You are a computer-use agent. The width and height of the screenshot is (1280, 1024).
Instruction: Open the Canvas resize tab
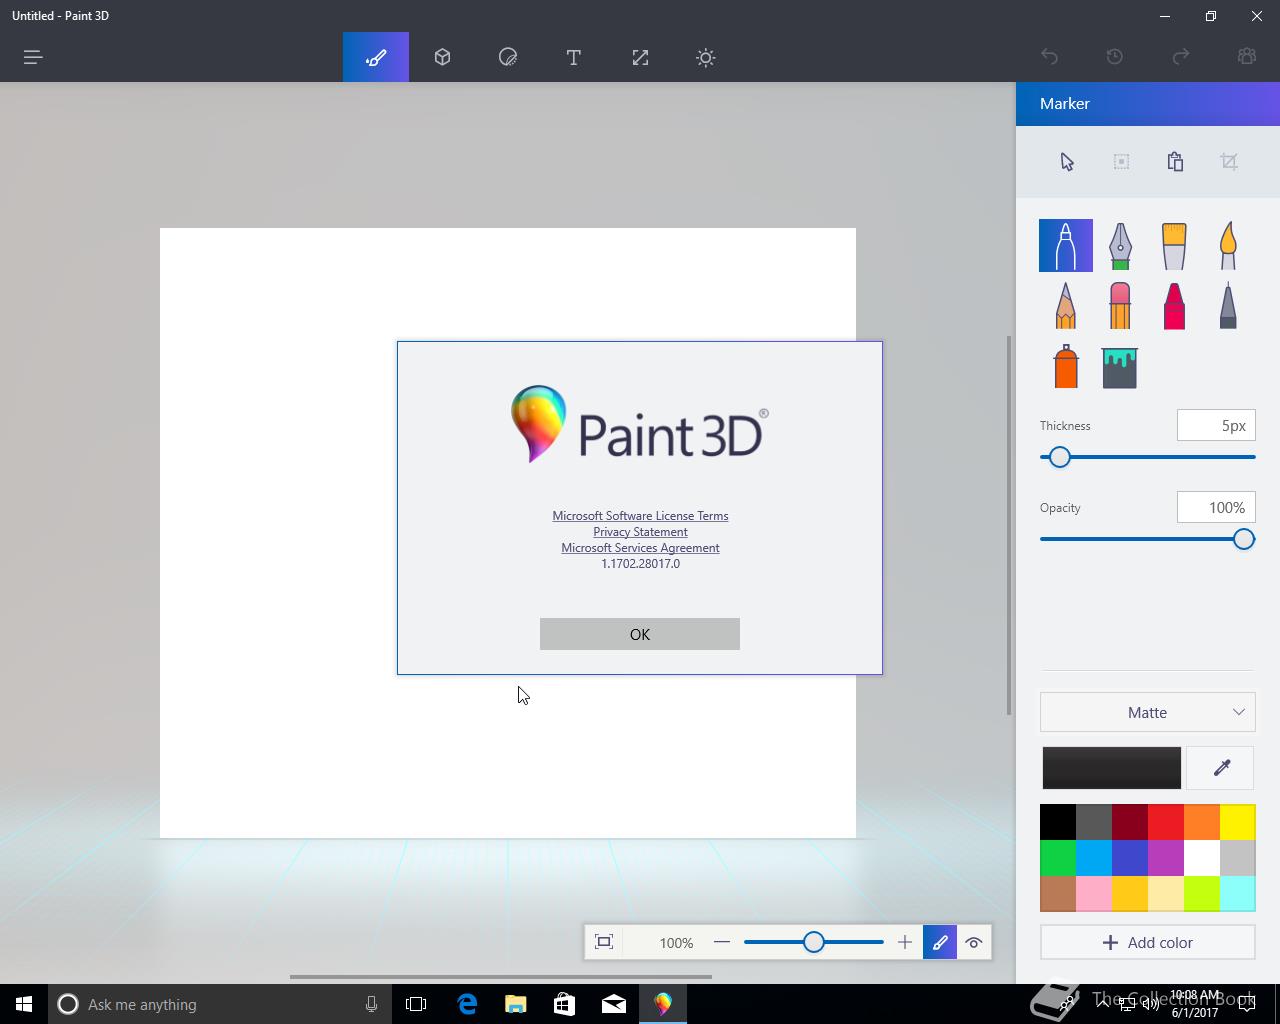640,57
